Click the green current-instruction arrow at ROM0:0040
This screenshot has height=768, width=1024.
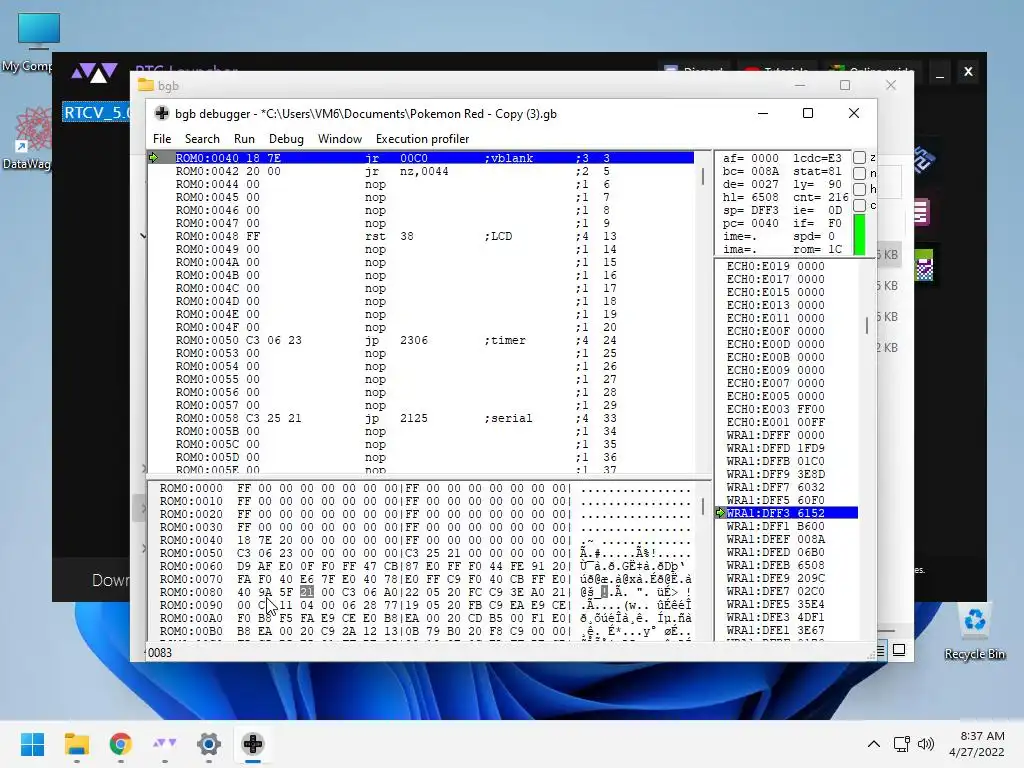tap(153, 157)
